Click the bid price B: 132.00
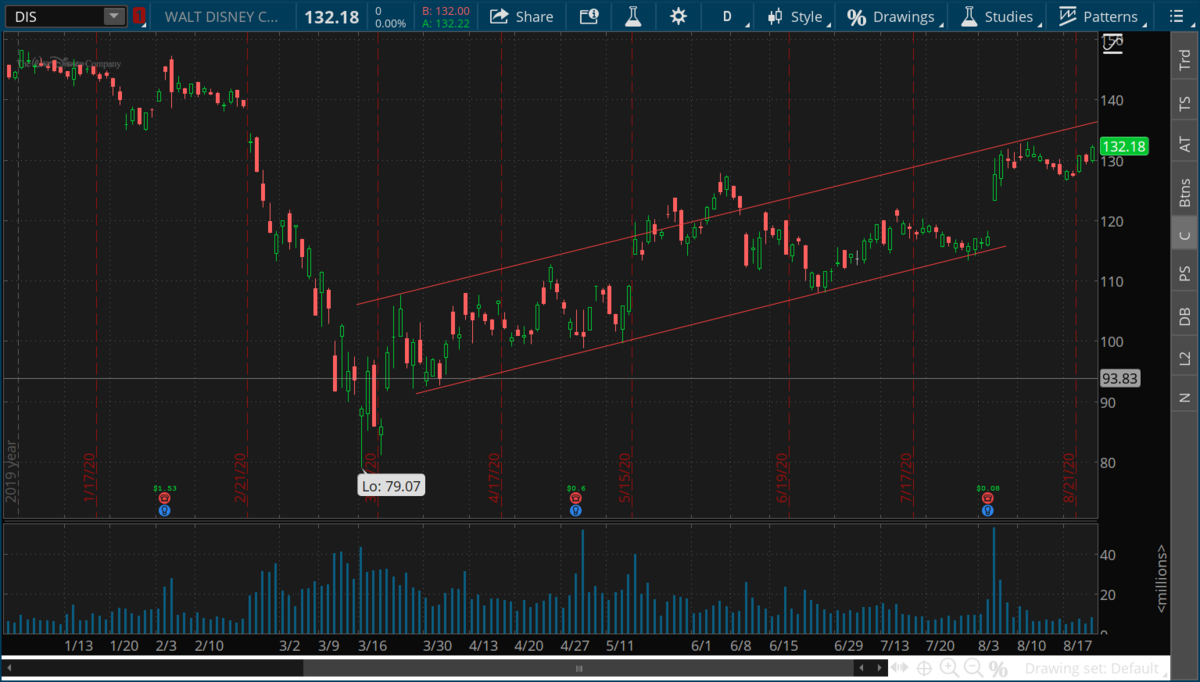Screen dimensions: 1200x682 click(x=445, y=10)
